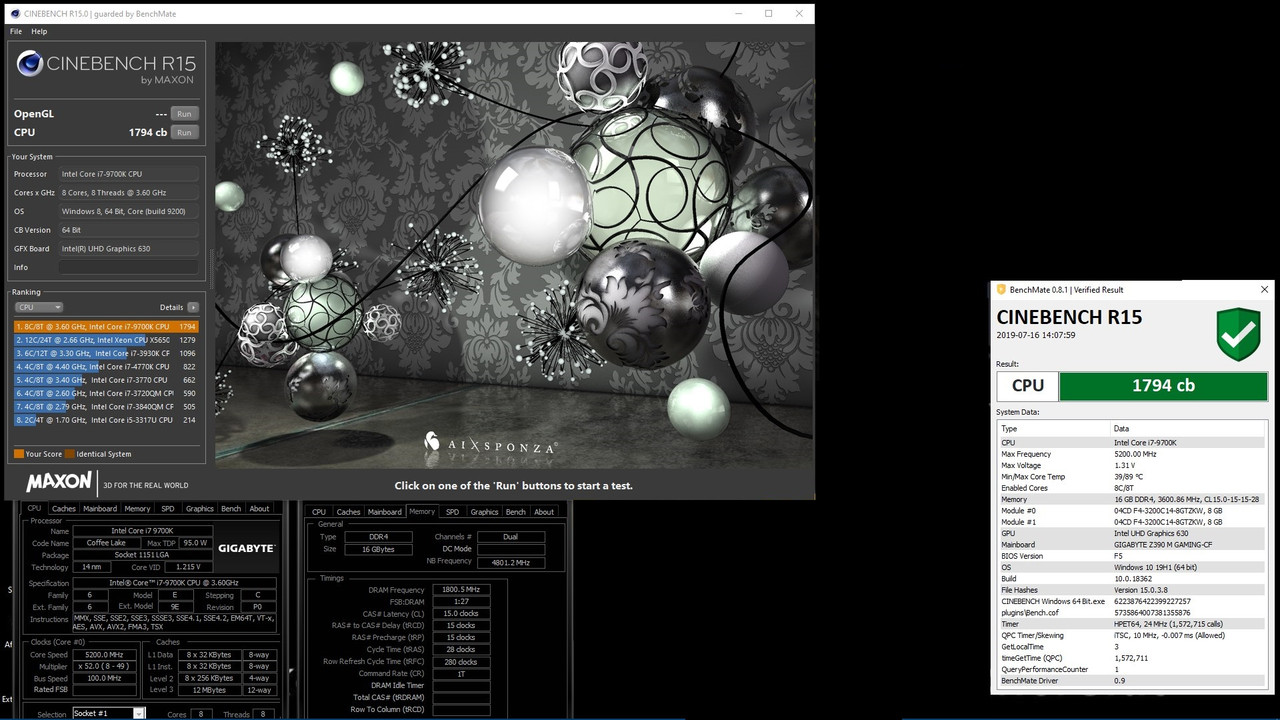1280x720 pixels.
Task: Close the BenchMate Verified Result window
Action: [x=1264, y=290]
